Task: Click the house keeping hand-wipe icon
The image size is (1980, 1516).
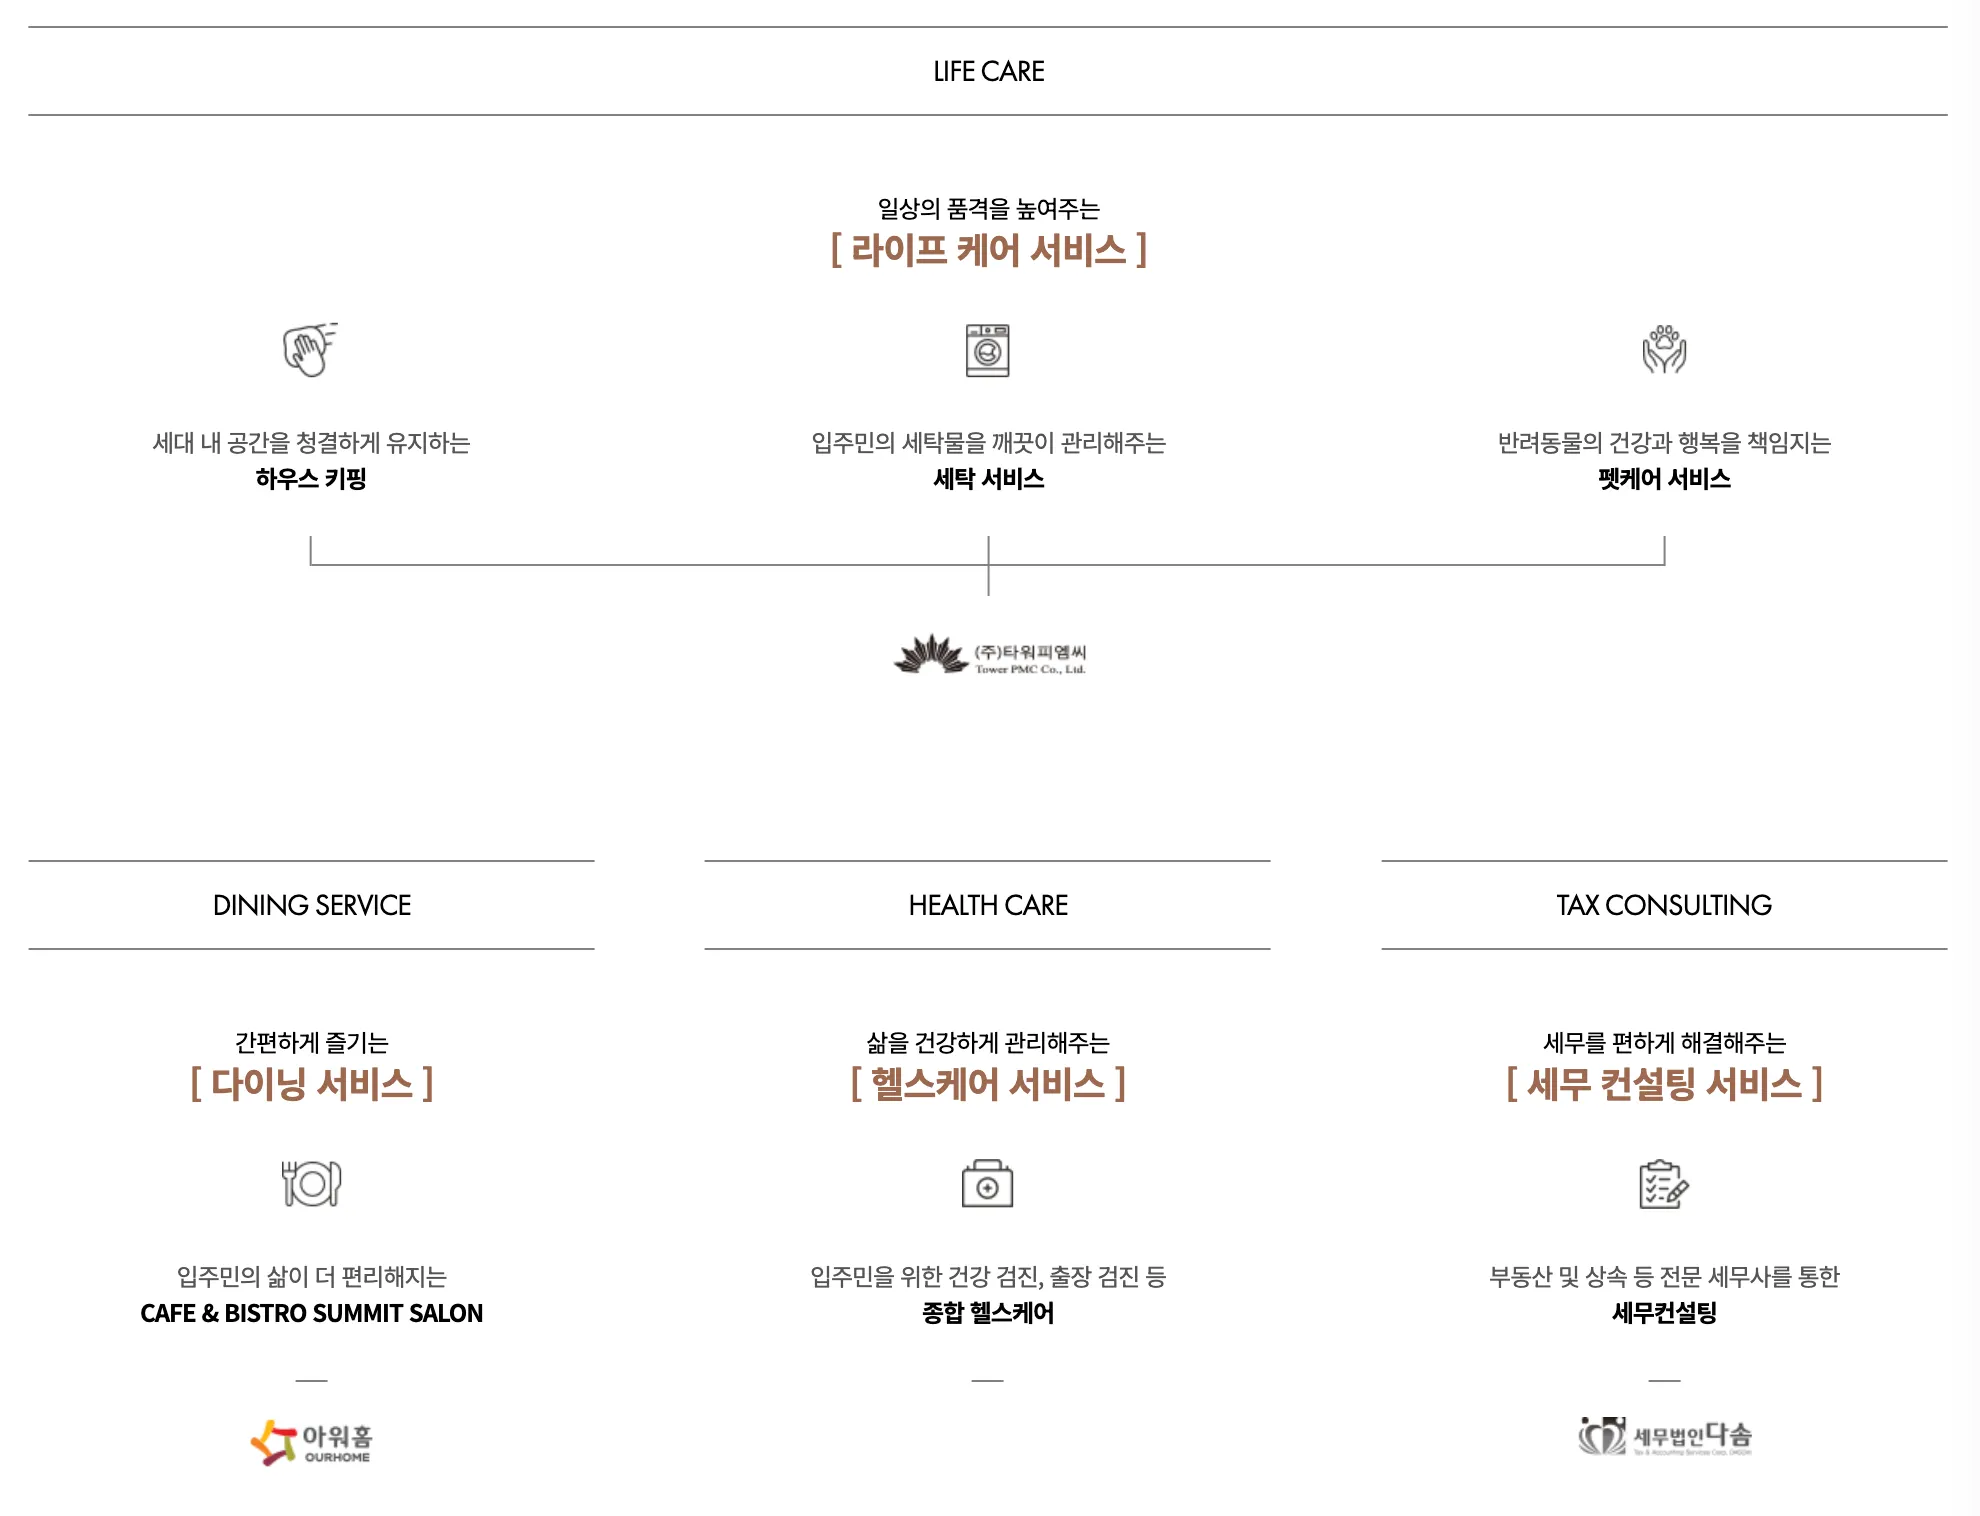Action: click(310, 350)
